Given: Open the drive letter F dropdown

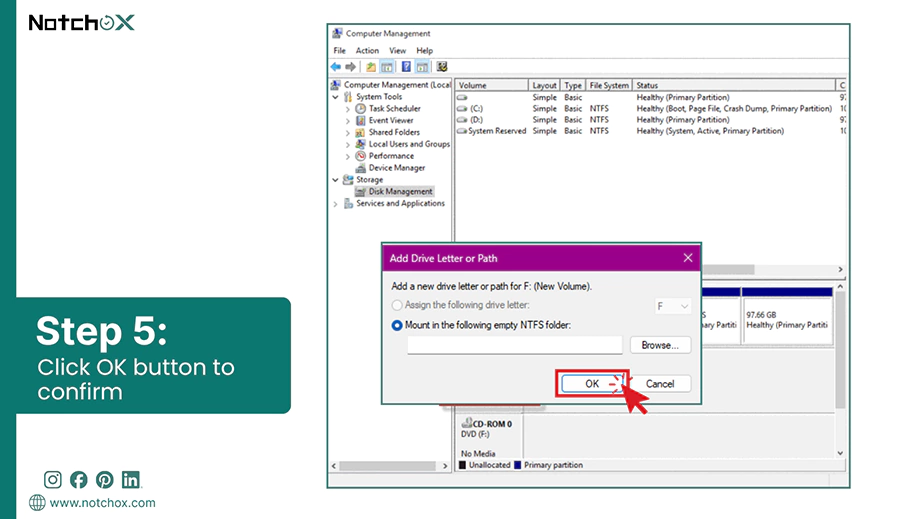Looking at the screenshot, I should pyautogui.click(x=673, y=306).
